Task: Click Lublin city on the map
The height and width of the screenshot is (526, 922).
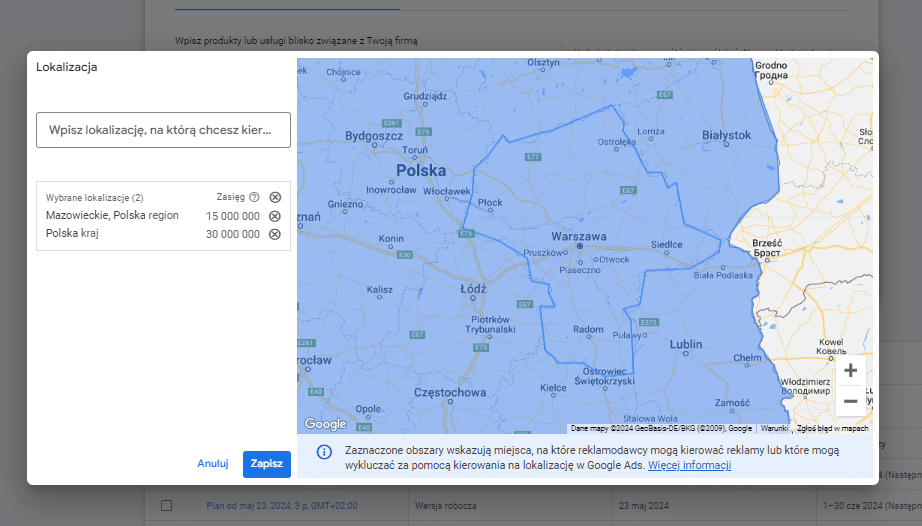Action: pos(686,344)
